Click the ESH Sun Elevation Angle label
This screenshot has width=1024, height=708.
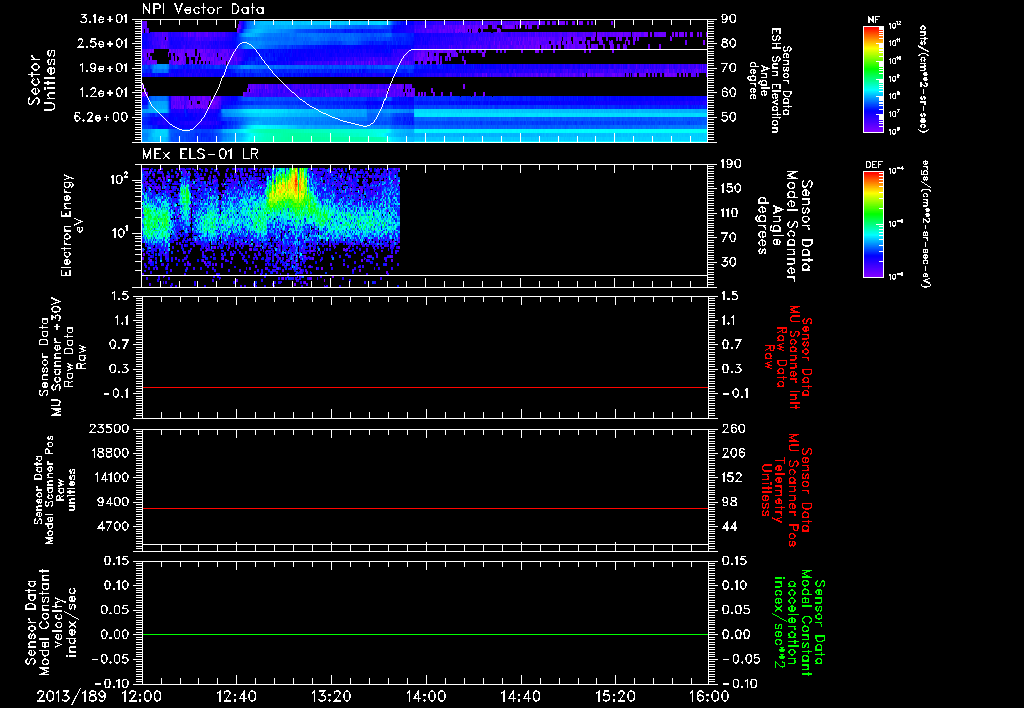click(770, 80)
